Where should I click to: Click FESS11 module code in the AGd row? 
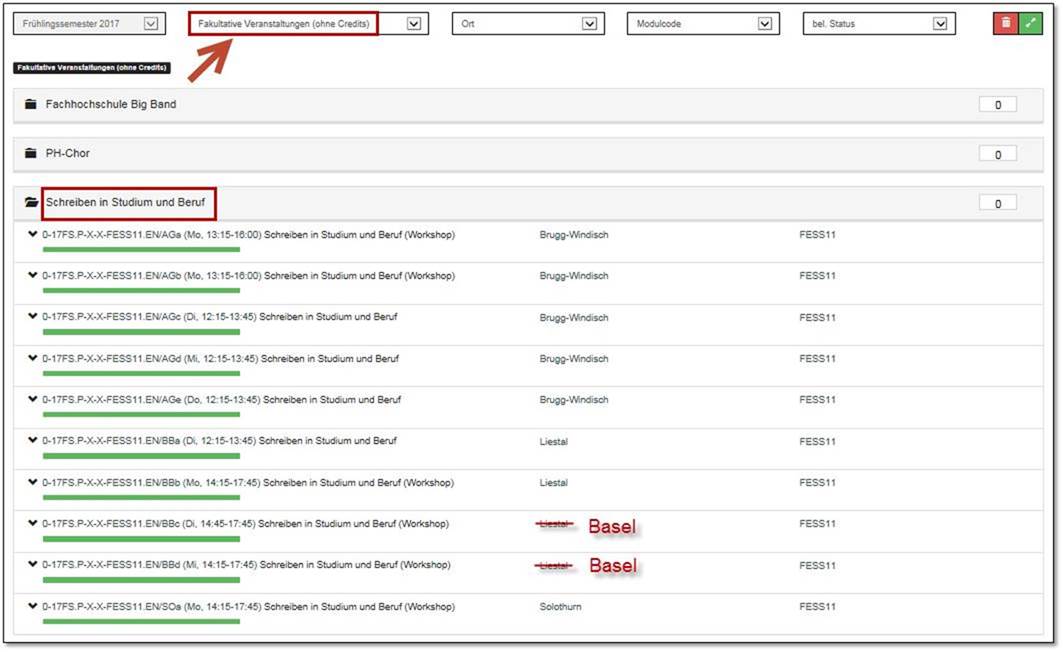[817, 359]
